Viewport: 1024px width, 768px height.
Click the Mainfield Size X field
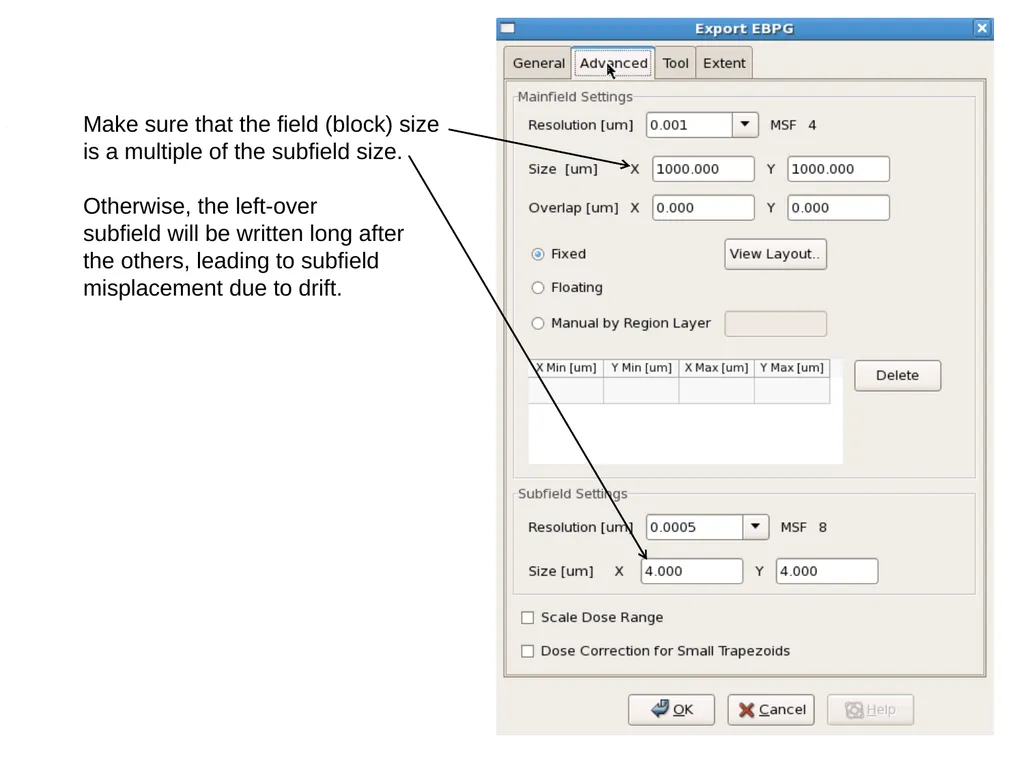click(703, 169)
